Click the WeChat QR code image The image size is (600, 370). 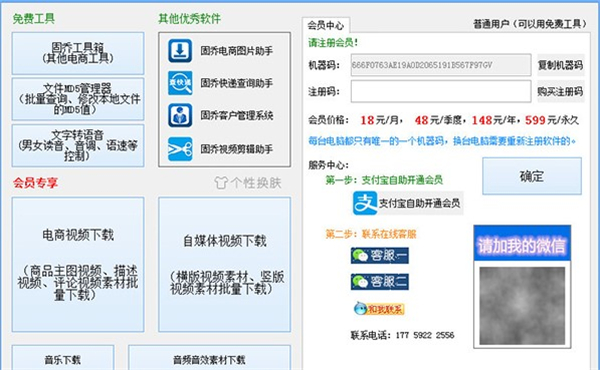coord(522,306)
